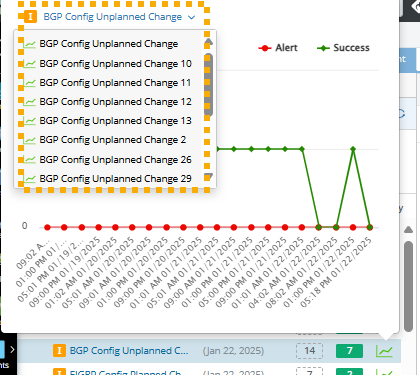Viewport: 420px width, 375px height.
Task: Click chart icon of BGP Config Unplanned Change 29
Action: [30, 179]
